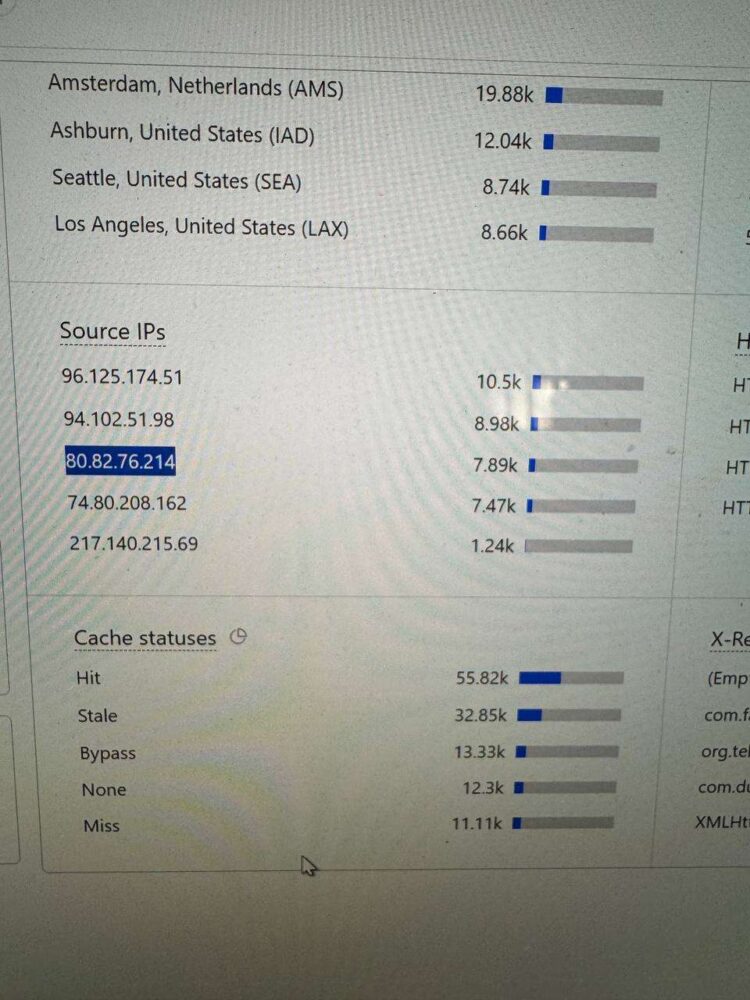Click the Source IPs heading
Viewport: 750px width, 1000px height.
click(112, 331)
